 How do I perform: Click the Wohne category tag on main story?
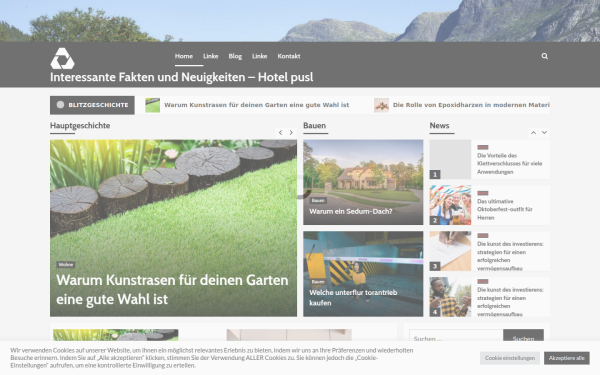66,264
